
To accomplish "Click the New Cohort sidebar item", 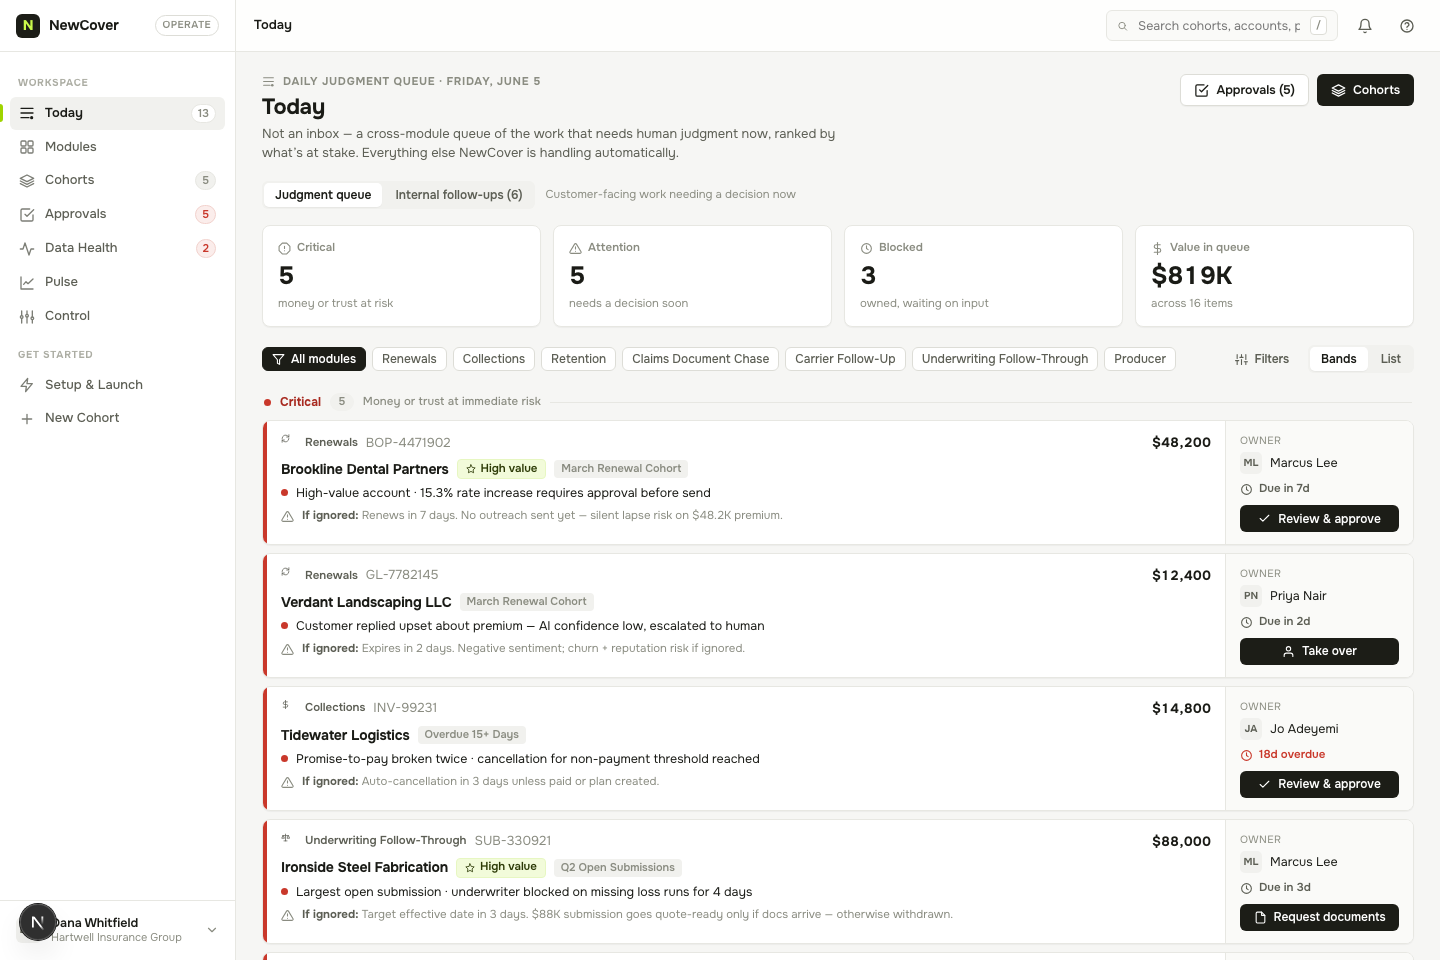I will [x=117, y=418].
